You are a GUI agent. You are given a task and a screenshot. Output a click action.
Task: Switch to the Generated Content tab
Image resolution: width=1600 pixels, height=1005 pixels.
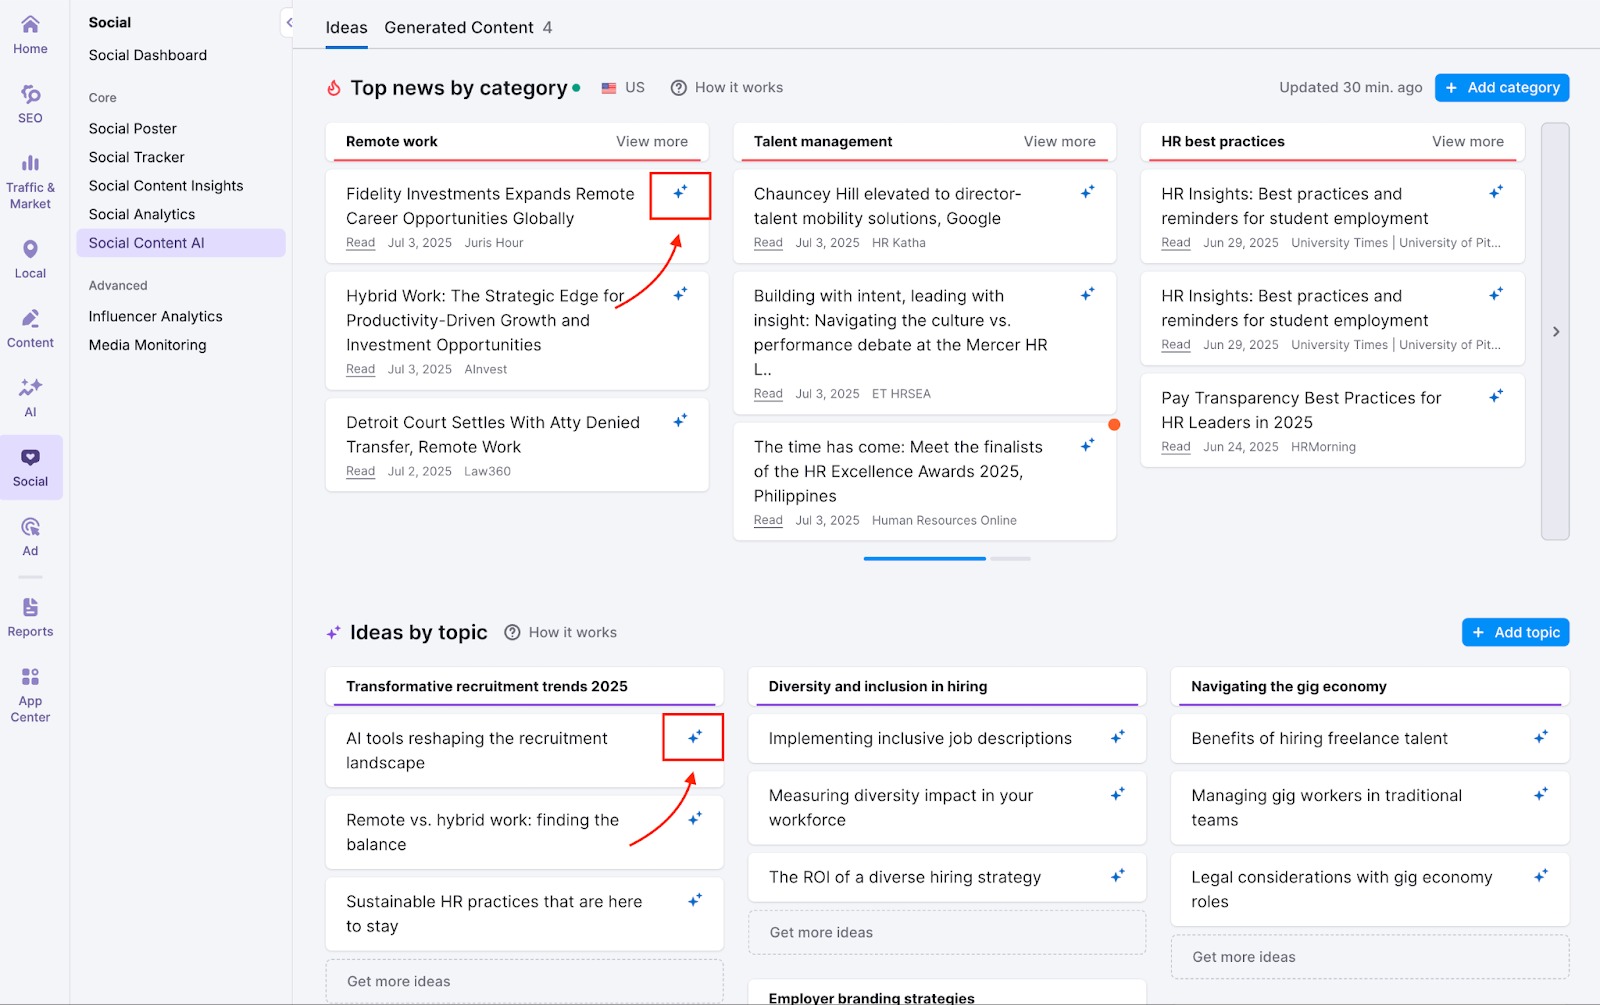(467, 28)
